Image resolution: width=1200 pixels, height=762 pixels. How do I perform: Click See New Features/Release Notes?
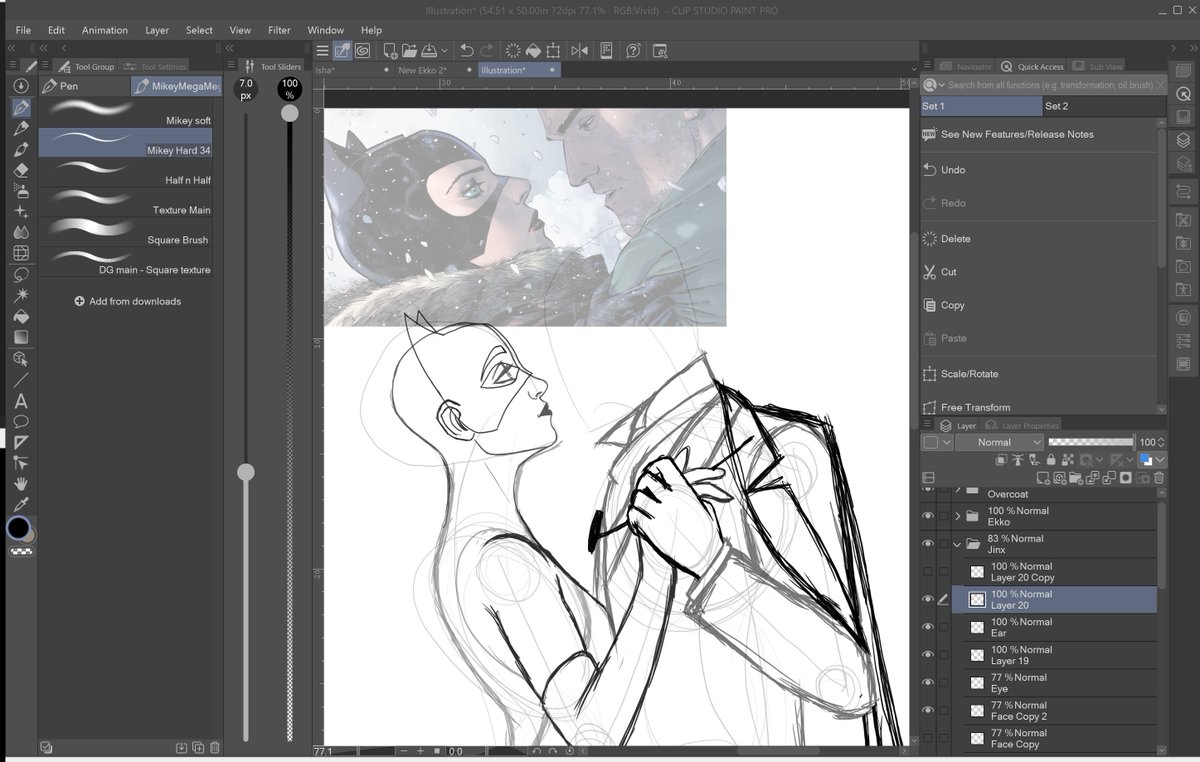[x=1017, y=134]
